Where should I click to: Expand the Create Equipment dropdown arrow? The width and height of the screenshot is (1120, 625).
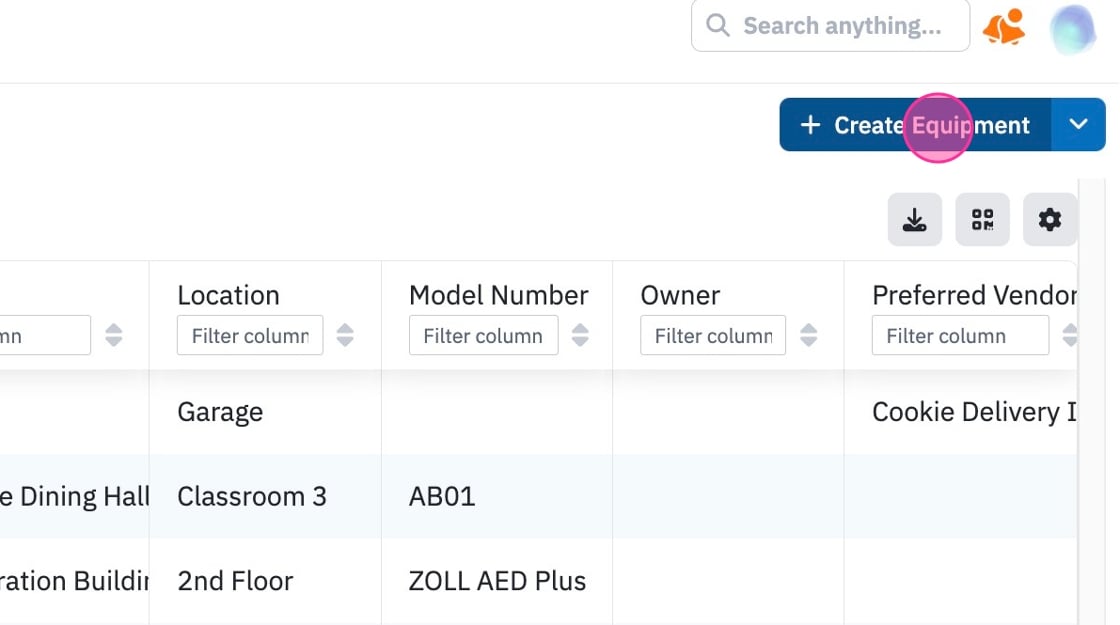click(x=1079, y=124)
